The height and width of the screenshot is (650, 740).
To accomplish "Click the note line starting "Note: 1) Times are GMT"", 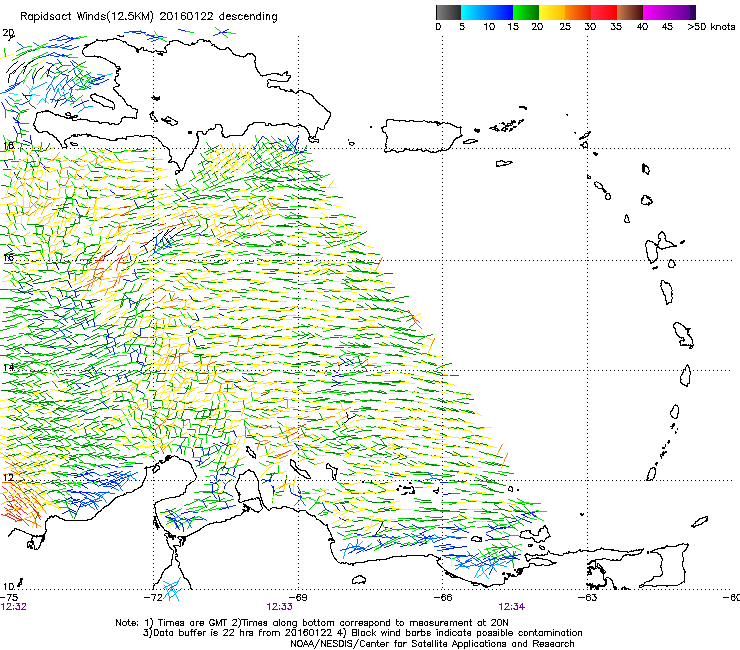I will pos(312,623).
